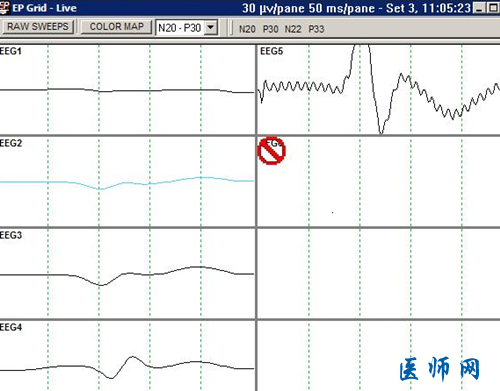Screen dimensions: 500x391
Task: Select the N22 marker label
Action: coord(293,29)
